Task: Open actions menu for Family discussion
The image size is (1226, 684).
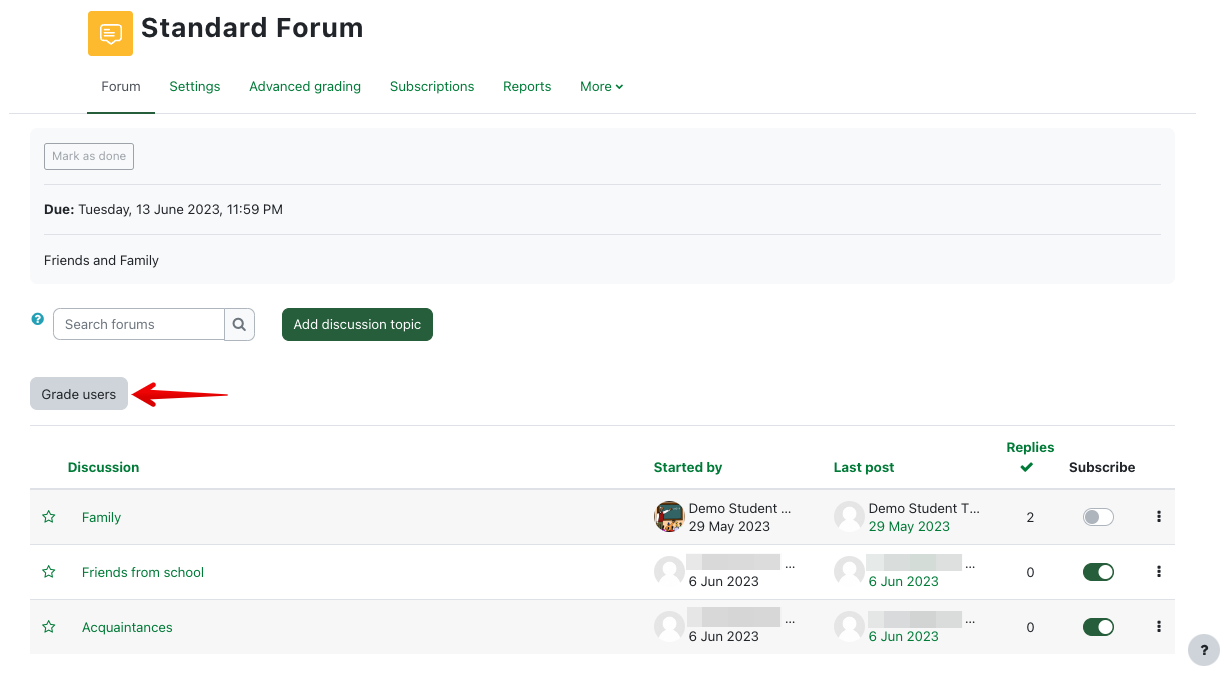Action: (x=1158, y=517)
